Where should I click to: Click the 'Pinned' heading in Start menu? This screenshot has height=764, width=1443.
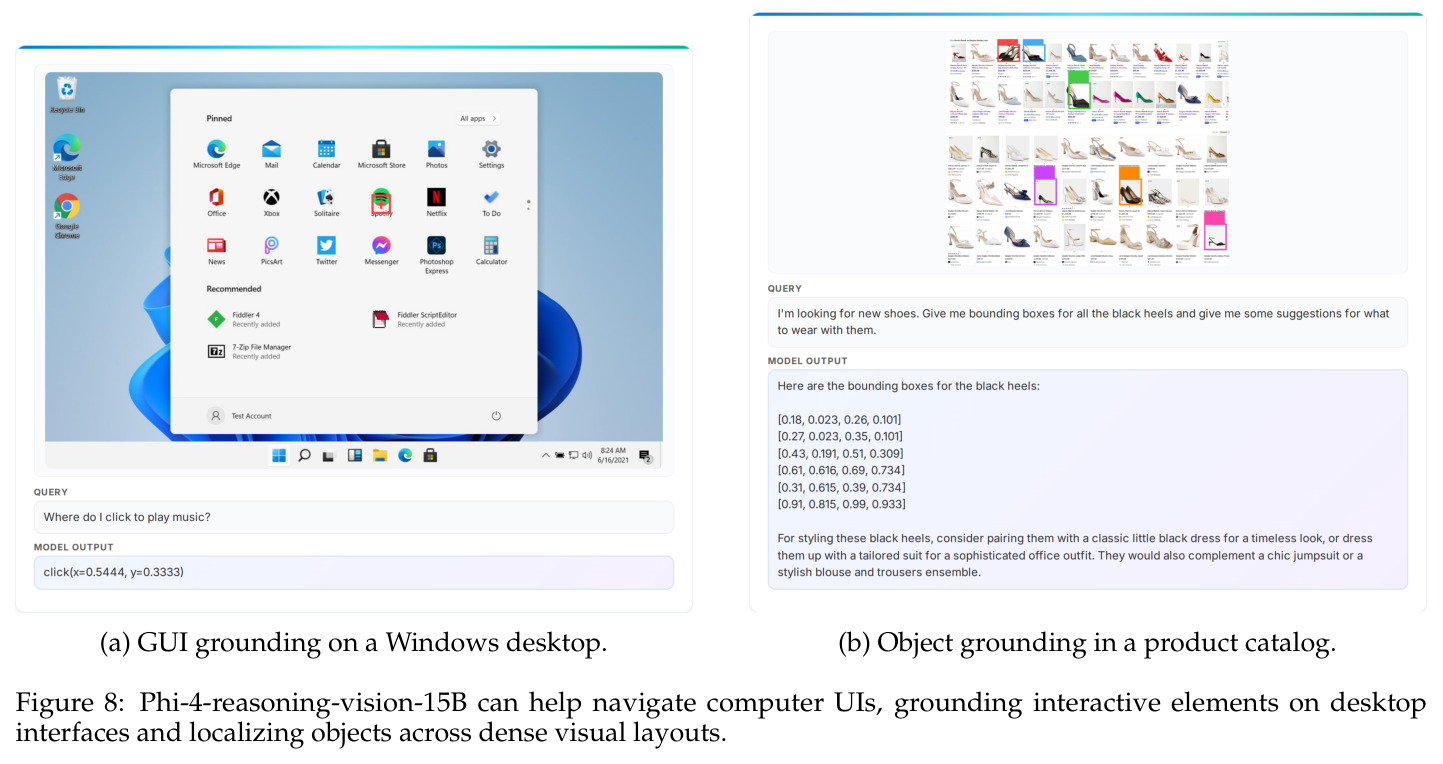pyautogui.click(x=219, y=118)
